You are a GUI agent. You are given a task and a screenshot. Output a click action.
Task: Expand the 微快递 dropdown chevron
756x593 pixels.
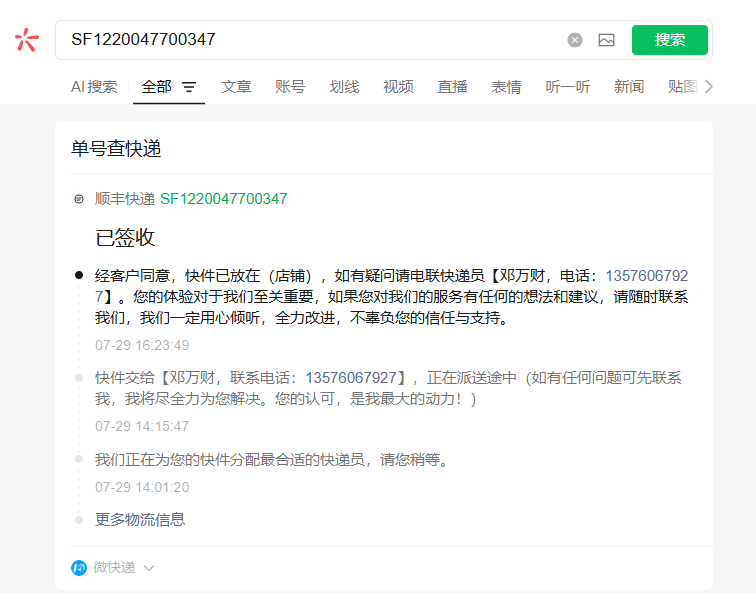tap(149, 568)
